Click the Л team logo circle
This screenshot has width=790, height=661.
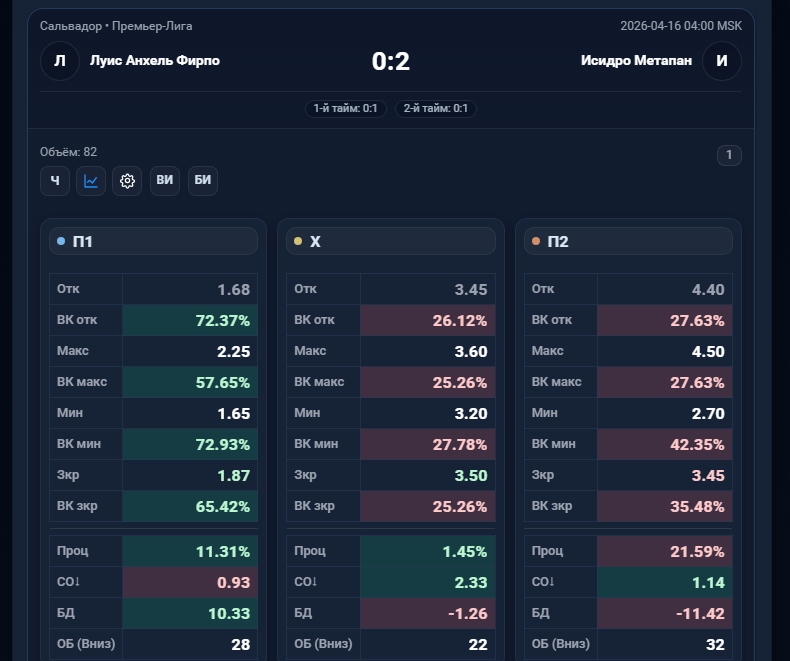(x=60, y=61)
